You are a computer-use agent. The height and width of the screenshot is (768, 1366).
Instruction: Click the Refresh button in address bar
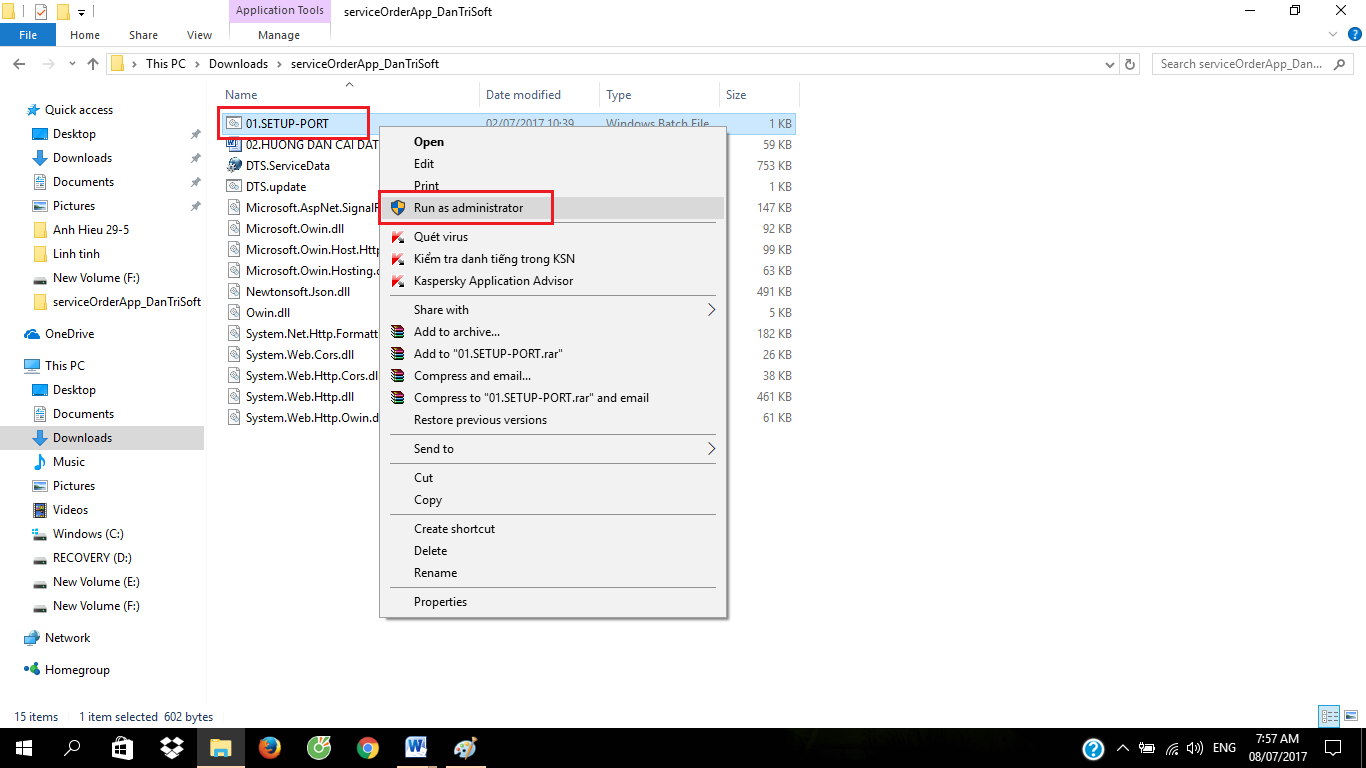(x=1131, y=64)
